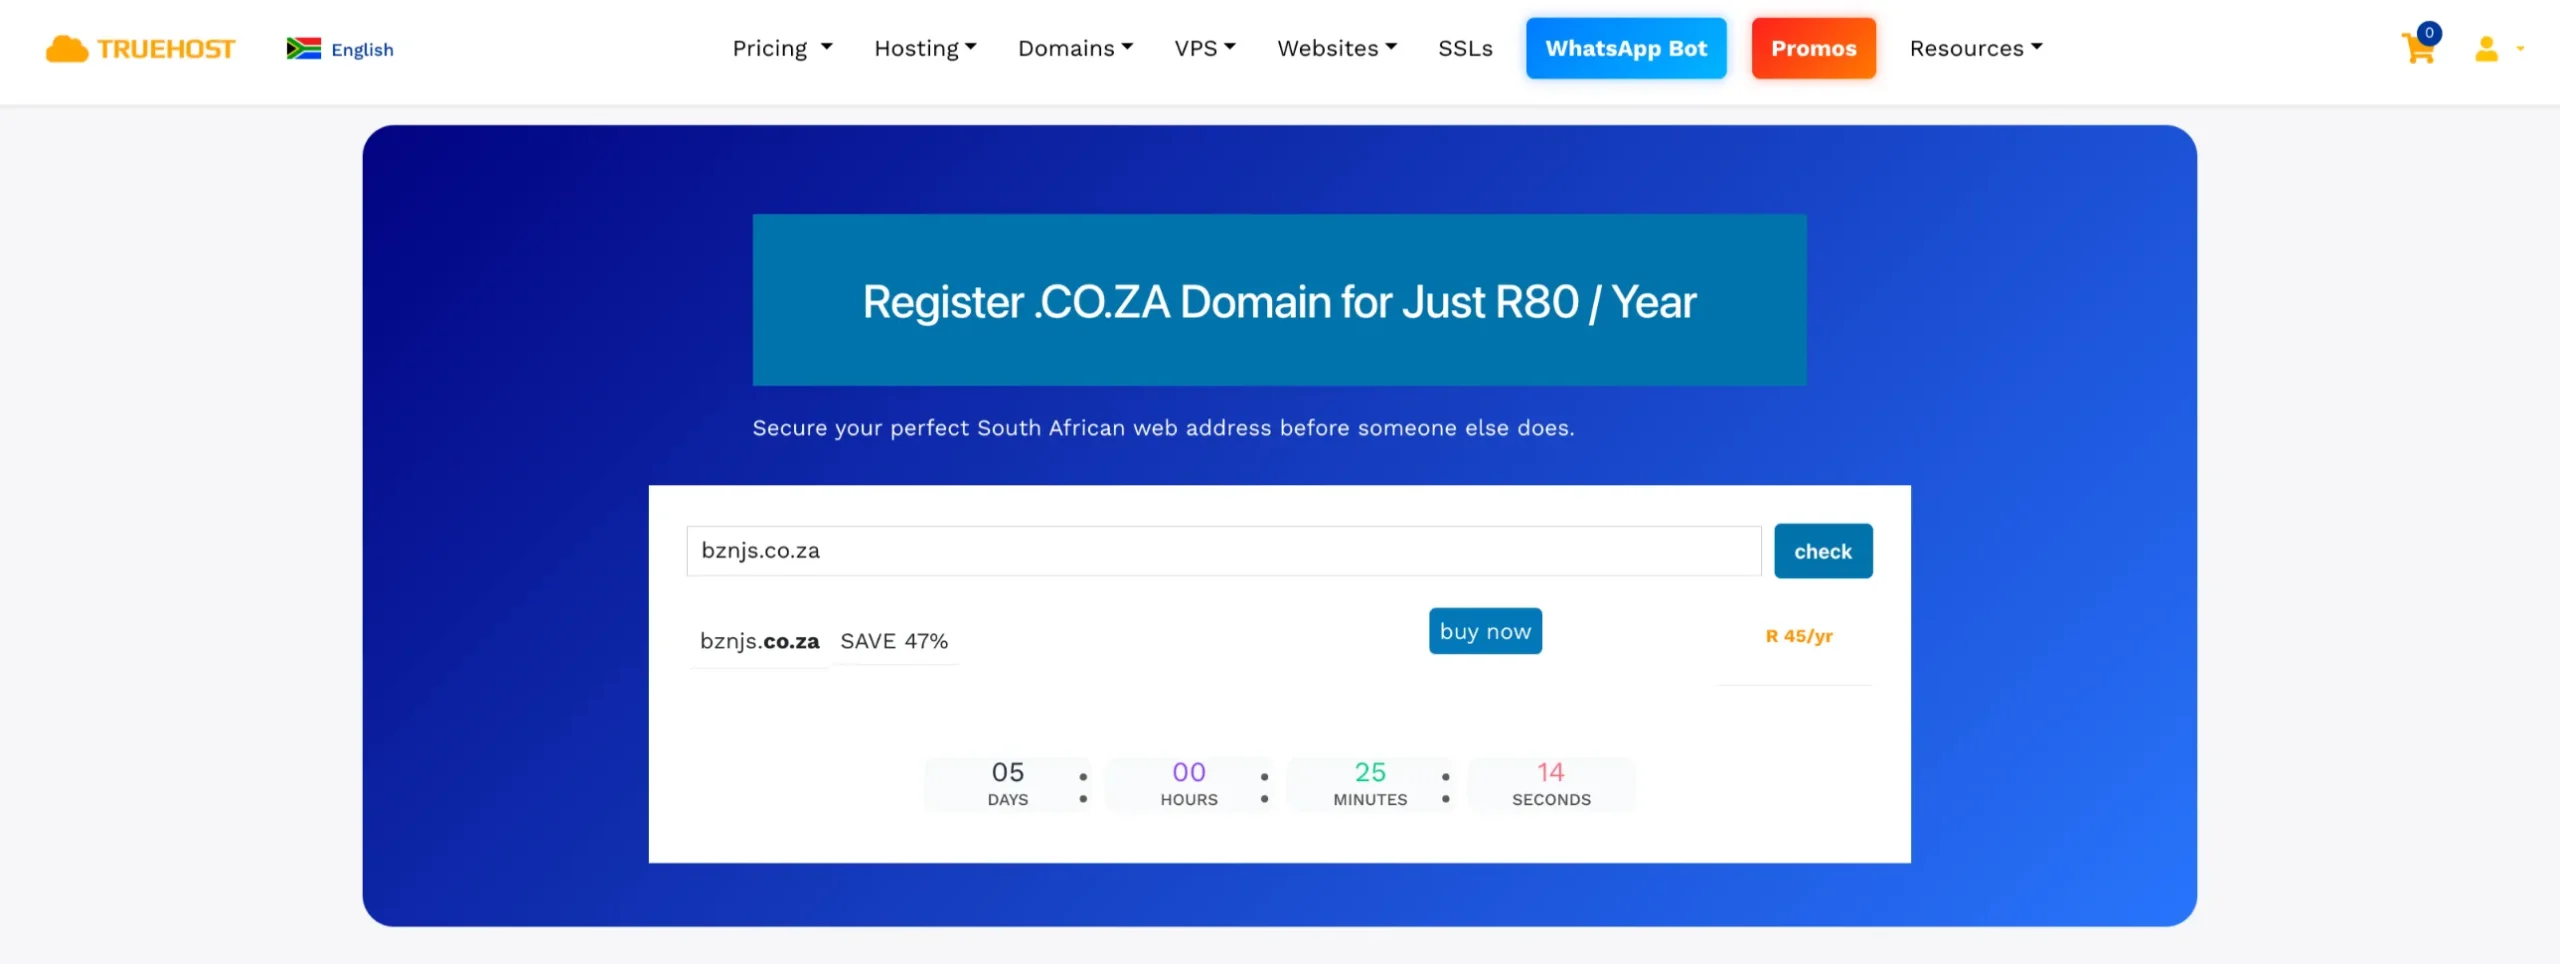Click the check domain button

click(x=1823, y=551)
